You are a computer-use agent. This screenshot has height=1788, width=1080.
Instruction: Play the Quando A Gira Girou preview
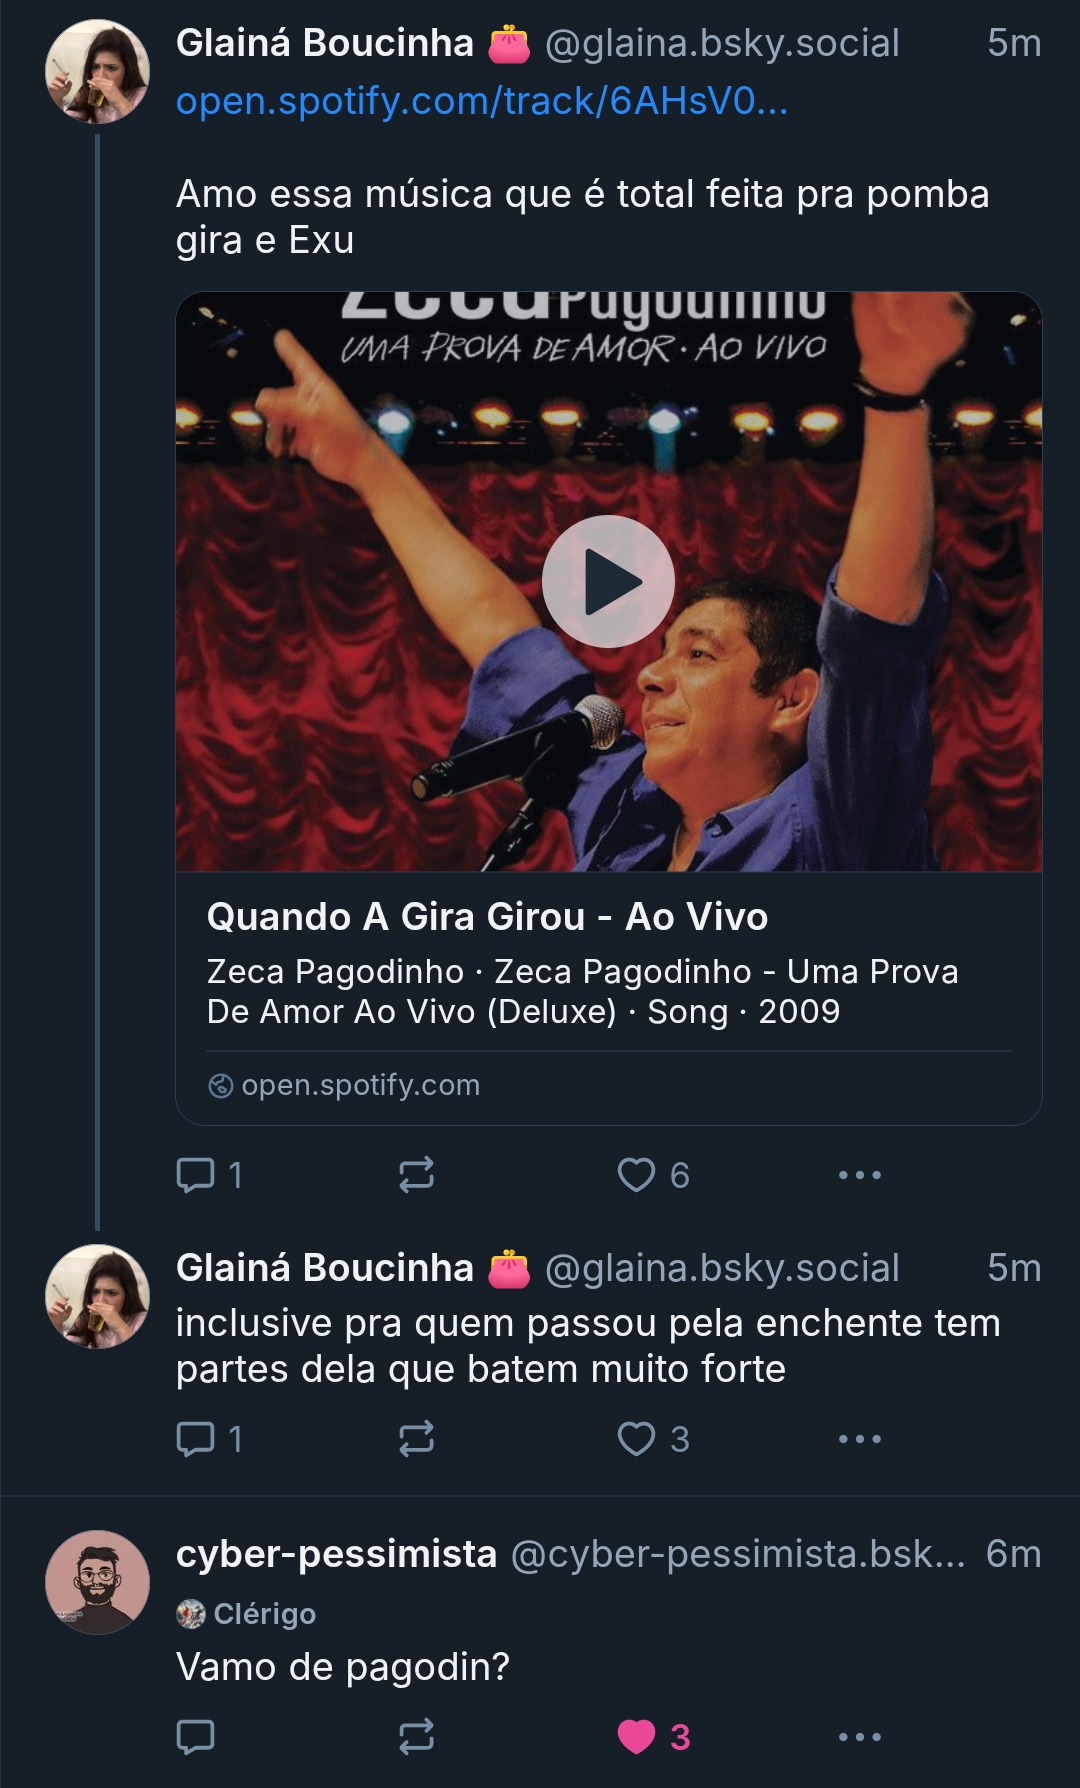tap(608, 581)
